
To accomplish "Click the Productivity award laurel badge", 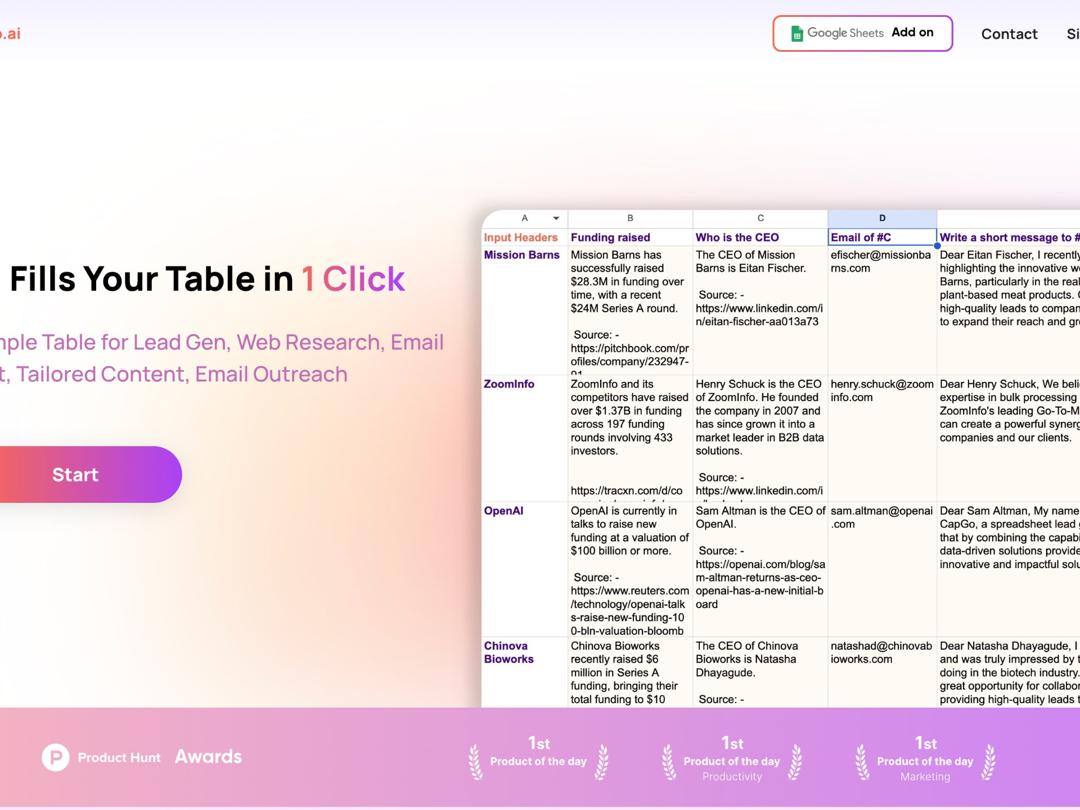I will [x=731, y=760].
